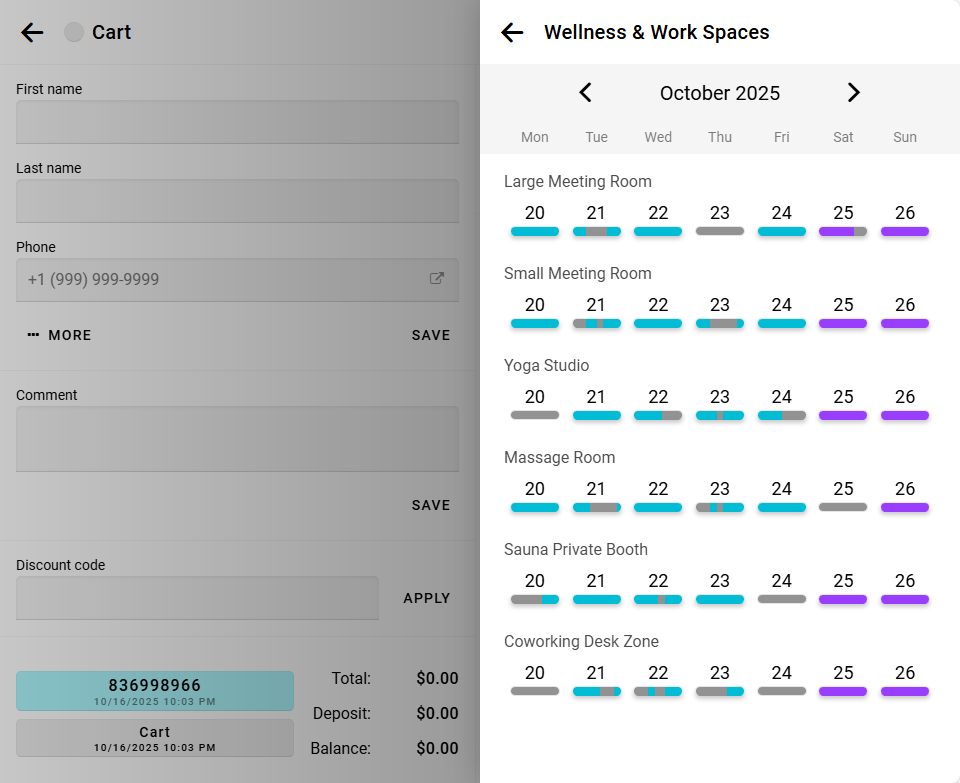Select Large Meeting Room on the 23rd
This screenshot has height=783, width=960.
click(x=720, y=220)
